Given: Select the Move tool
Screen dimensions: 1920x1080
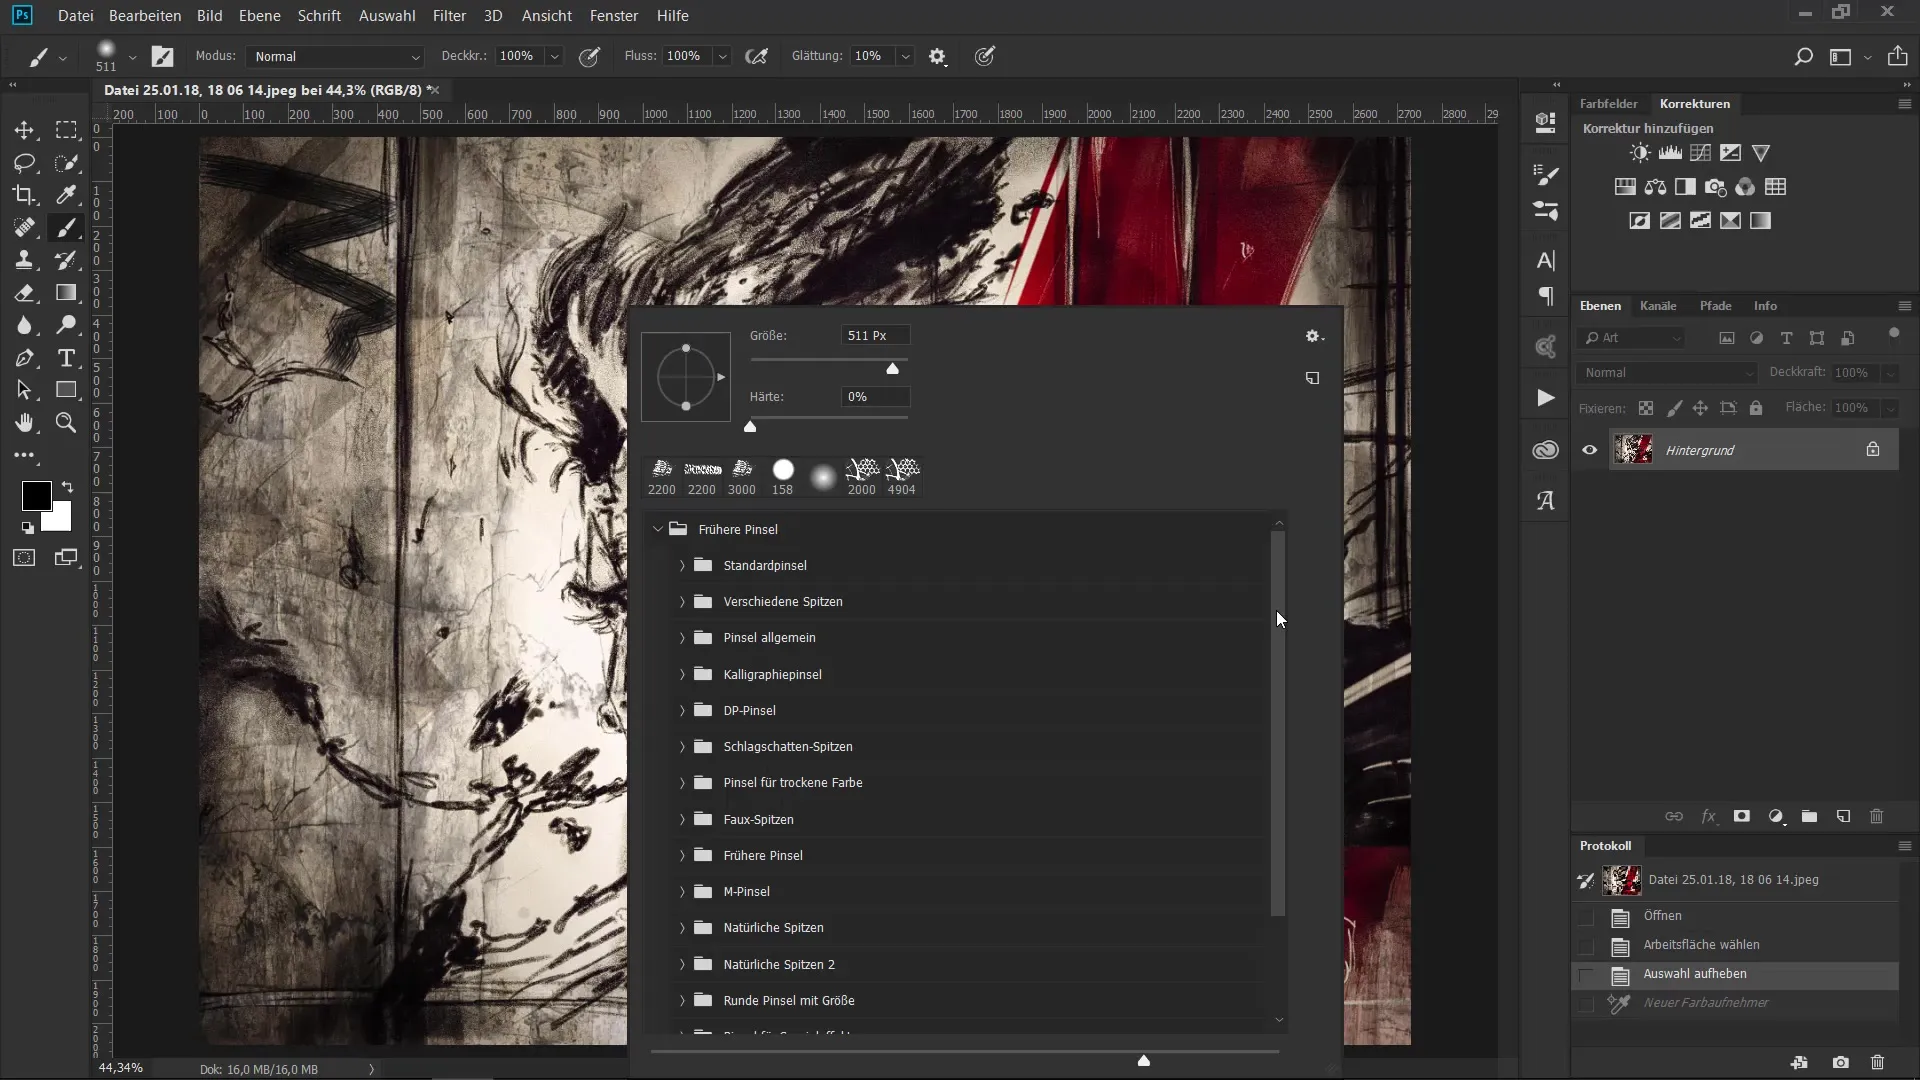Looking at the screenshot, I should click(24, 130).
